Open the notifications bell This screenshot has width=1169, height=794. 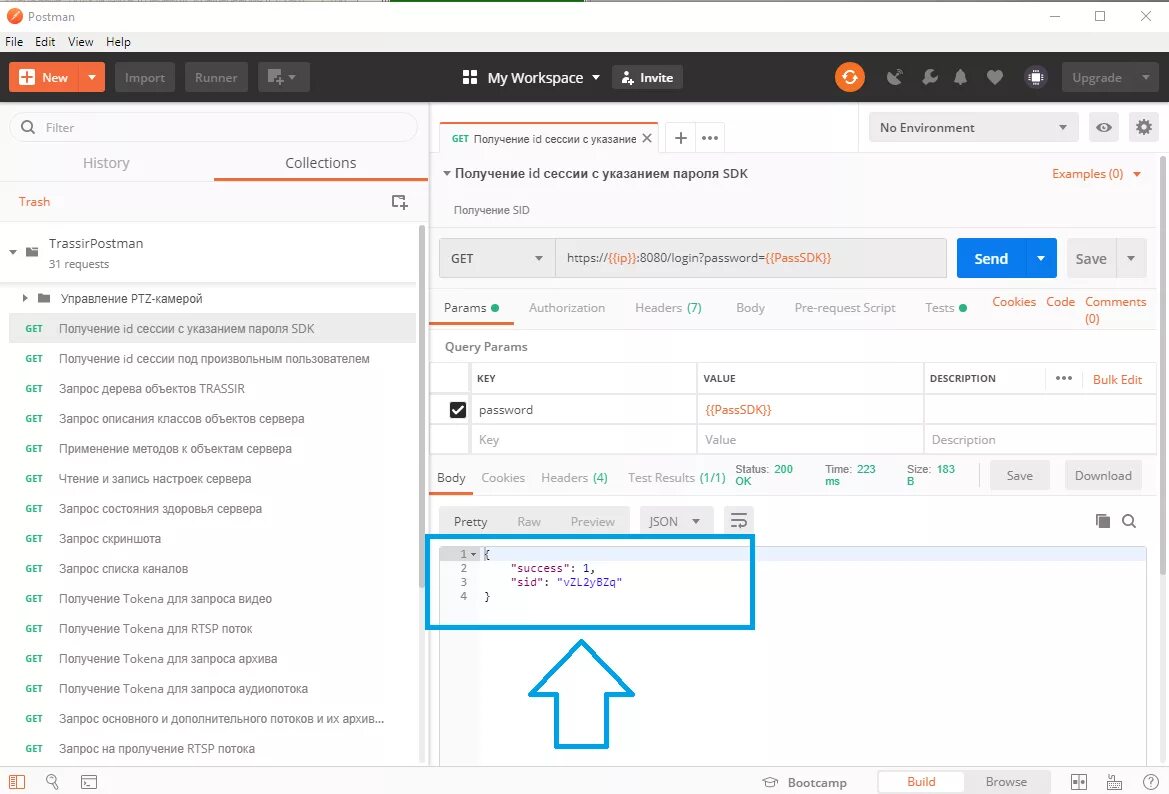pos(960,77)
